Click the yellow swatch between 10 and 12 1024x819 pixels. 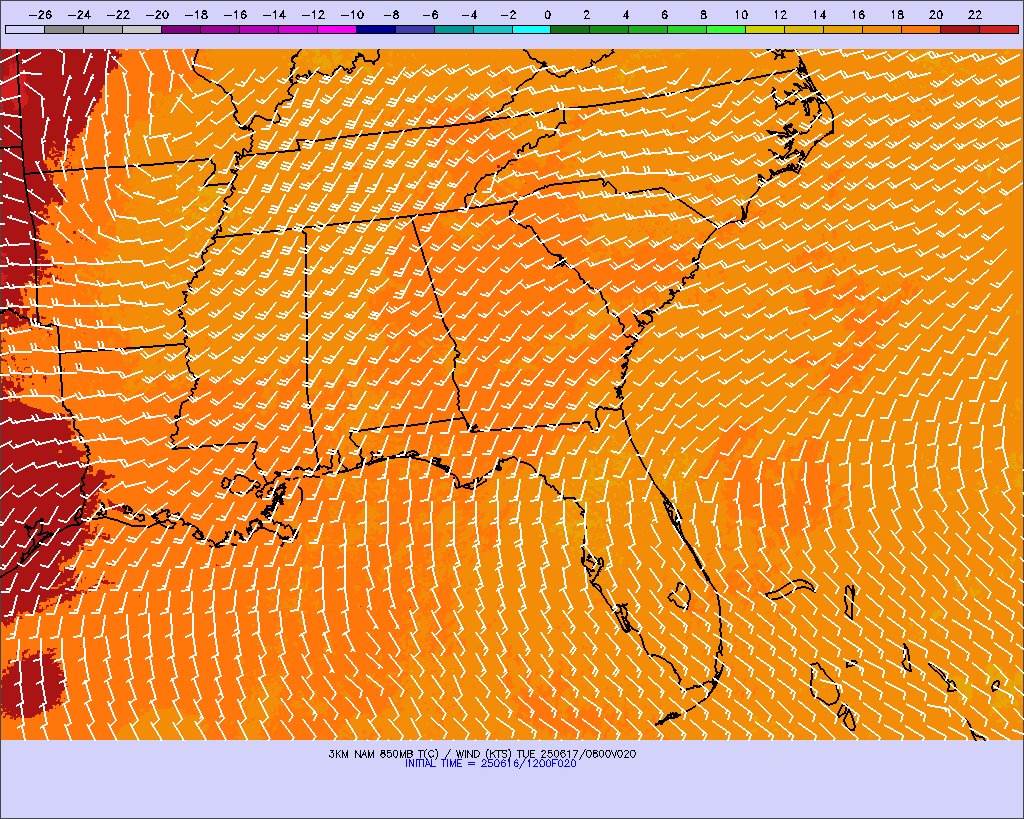[x=765, y=29]
